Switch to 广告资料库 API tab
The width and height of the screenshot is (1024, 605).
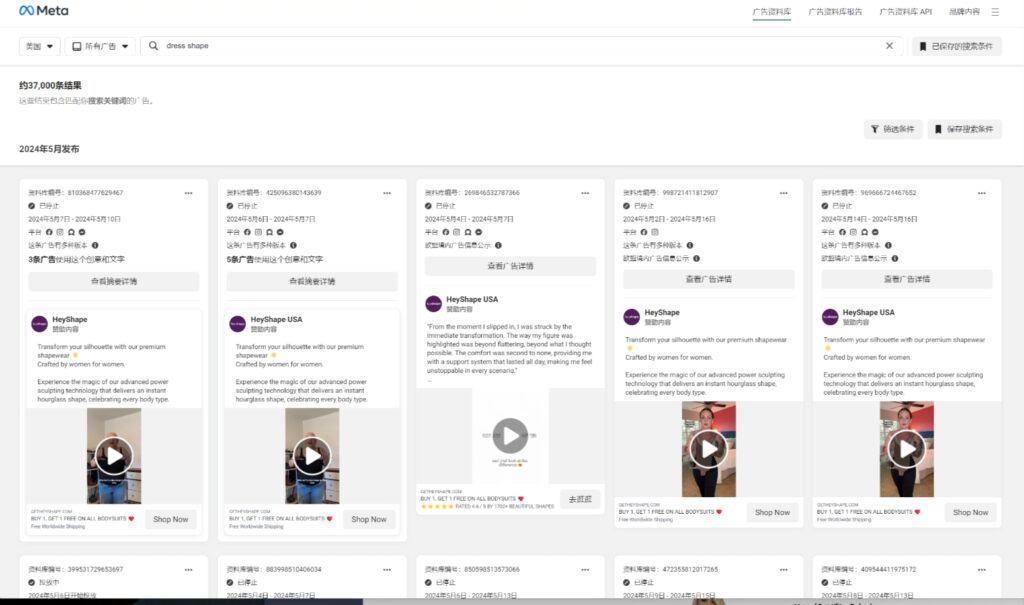[905, 12]
